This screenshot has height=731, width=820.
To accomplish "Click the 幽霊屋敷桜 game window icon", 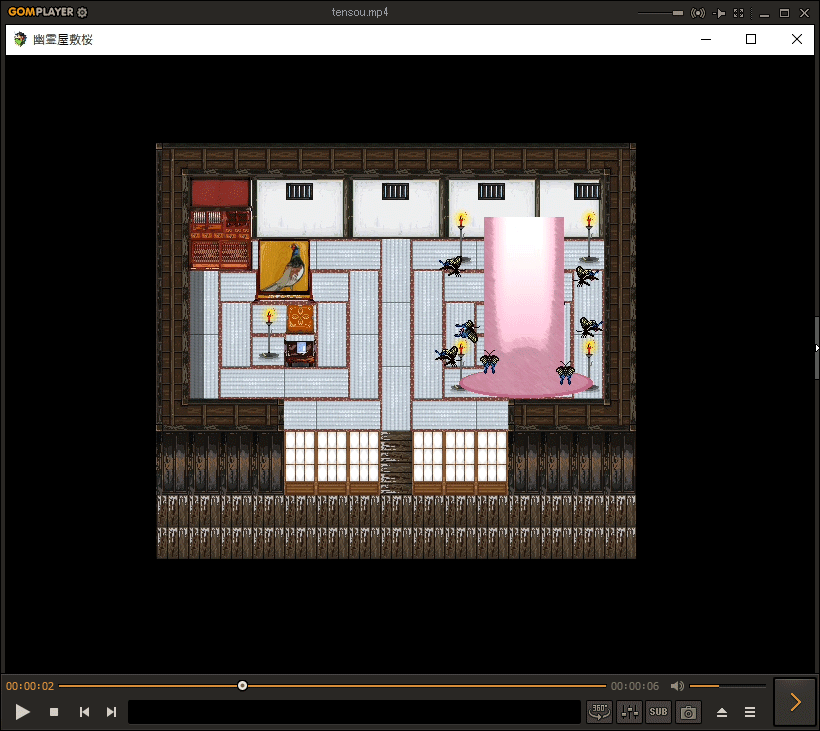I will 20,39.
